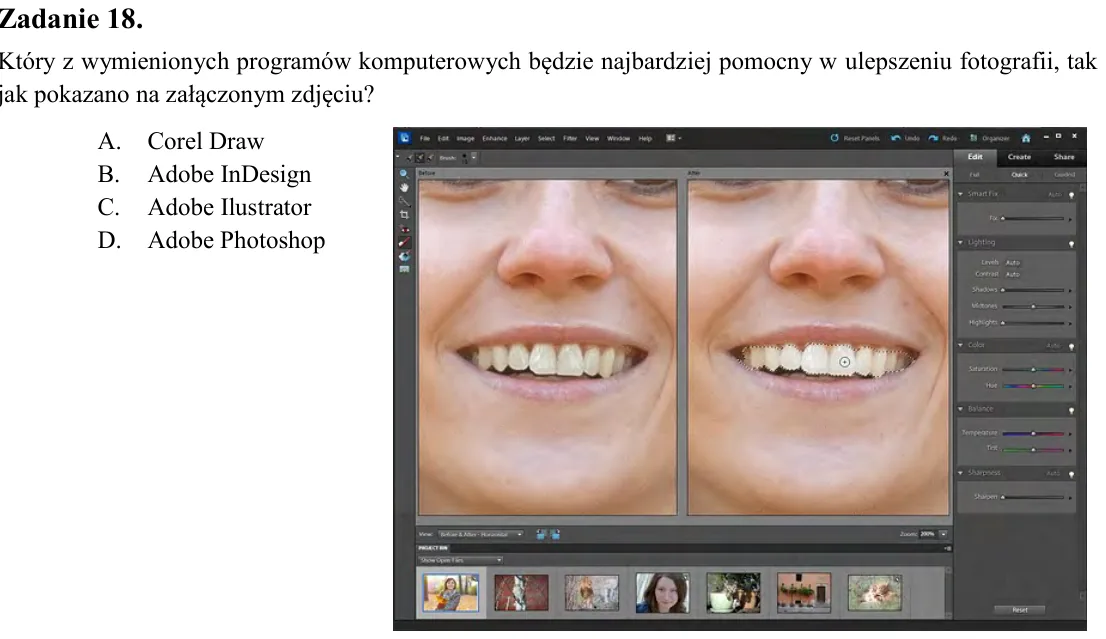The height and width of the screenshot is (639, 1106).
Task: Open the Show Open Files dropdown
Action: click(460, 560)
